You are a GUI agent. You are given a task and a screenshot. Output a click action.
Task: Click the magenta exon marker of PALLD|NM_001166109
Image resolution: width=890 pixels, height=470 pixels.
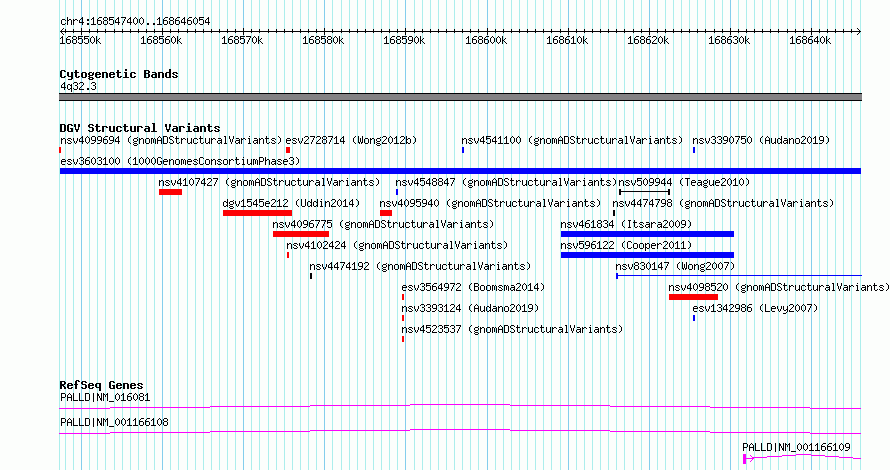tap(745, 458)
